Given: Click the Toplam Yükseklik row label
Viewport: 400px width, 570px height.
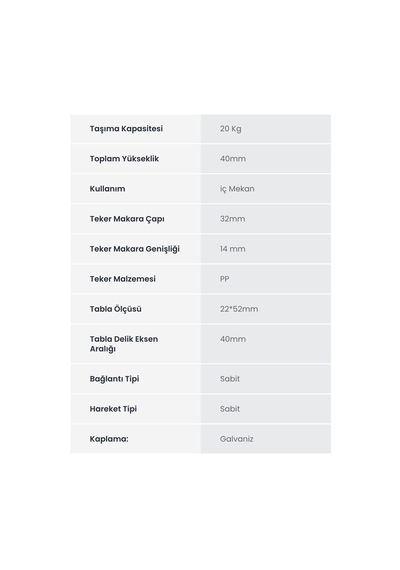Looking at the screenshot, I should (x=124, y=159).
